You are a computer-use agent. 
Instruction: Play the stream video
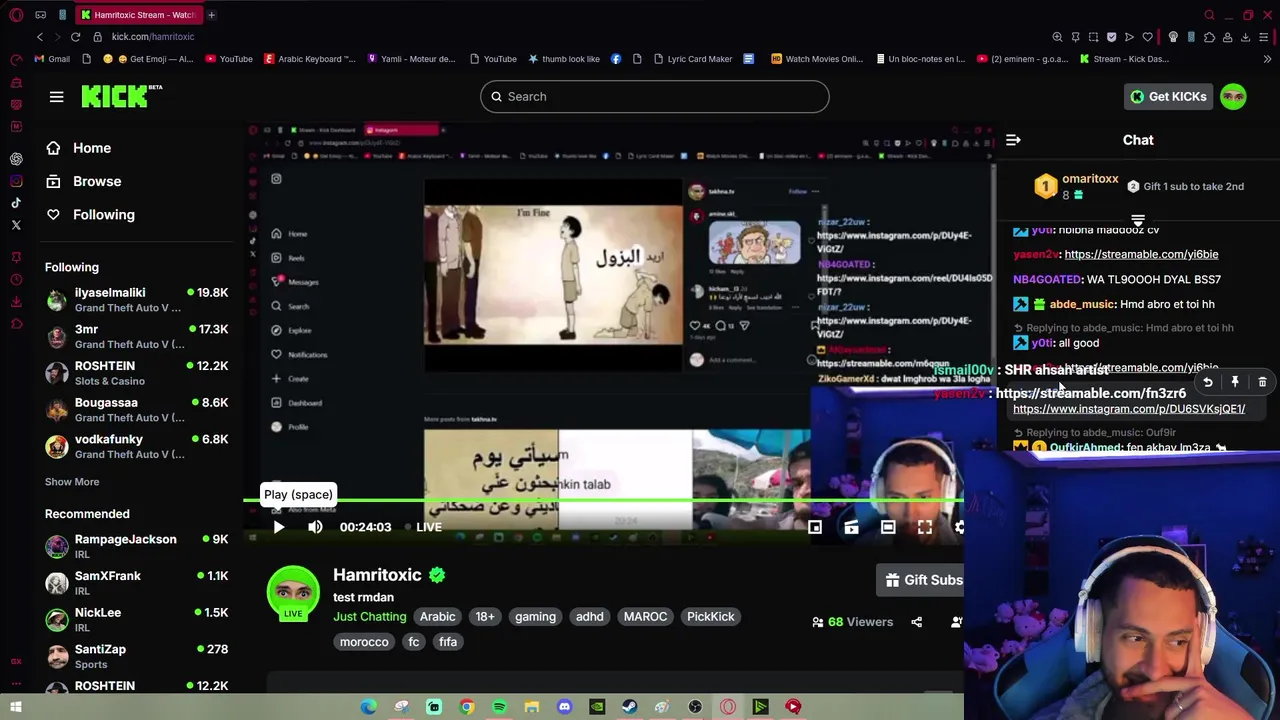pyautogui.click(x=279, y=527)
